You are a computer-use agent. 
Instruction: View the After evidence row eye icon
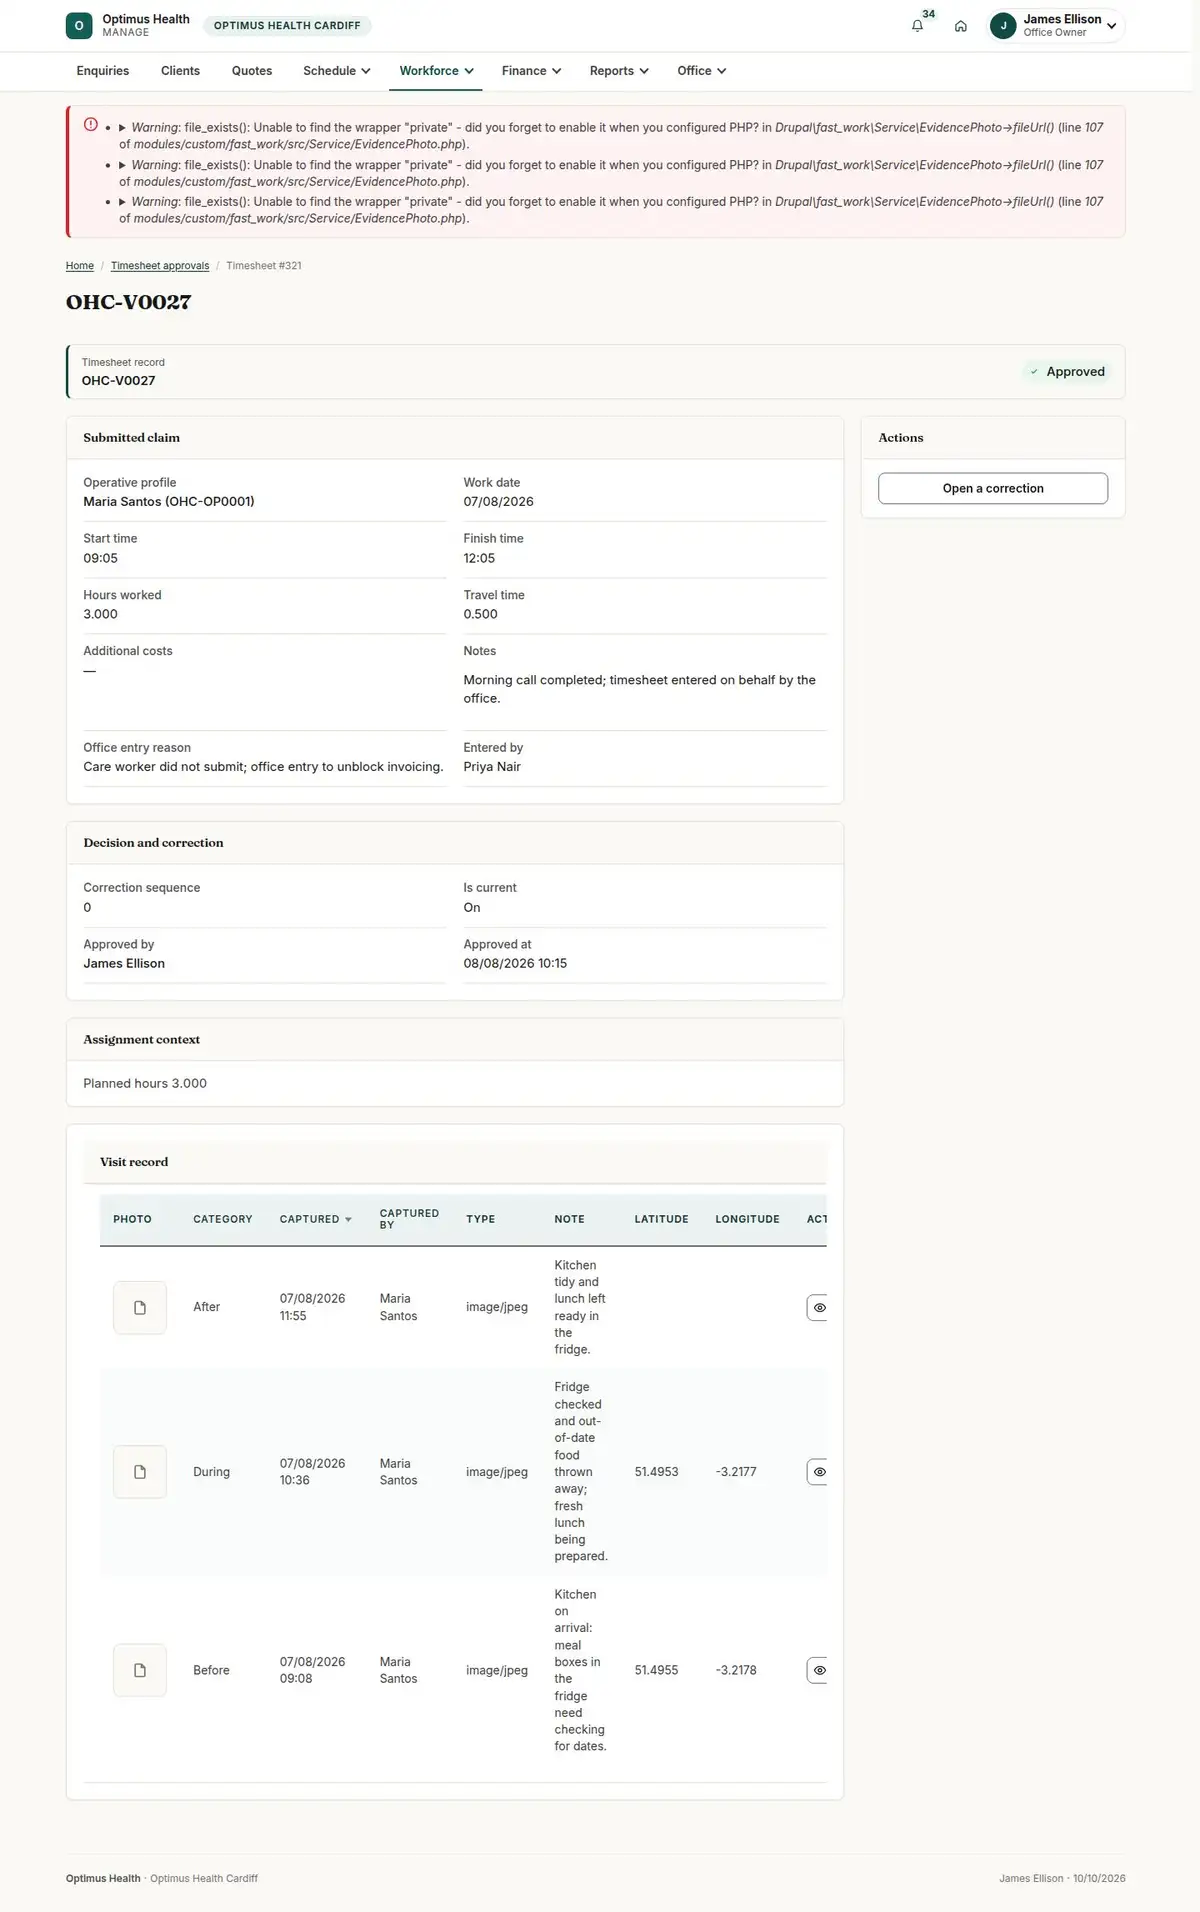[818, 1307]
